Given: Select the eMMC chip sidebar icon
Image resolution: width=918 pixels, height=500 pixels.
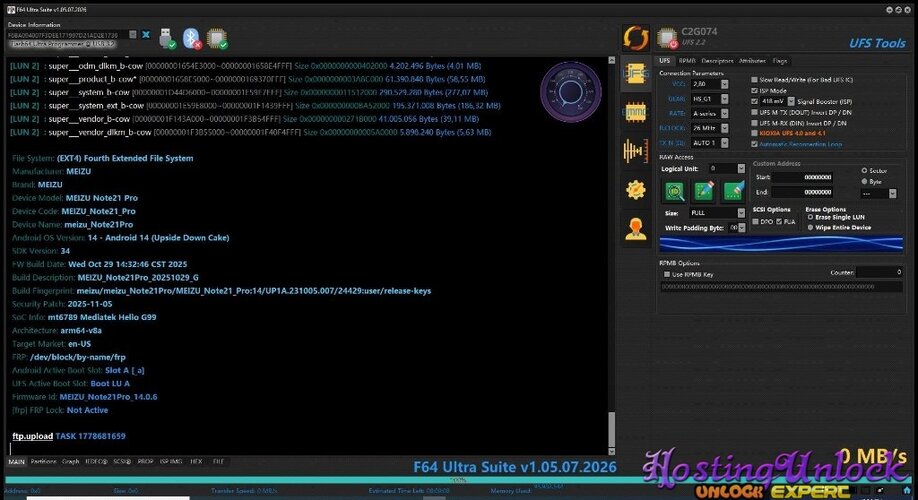Looking at the screenshot, I should pos(635,112).
